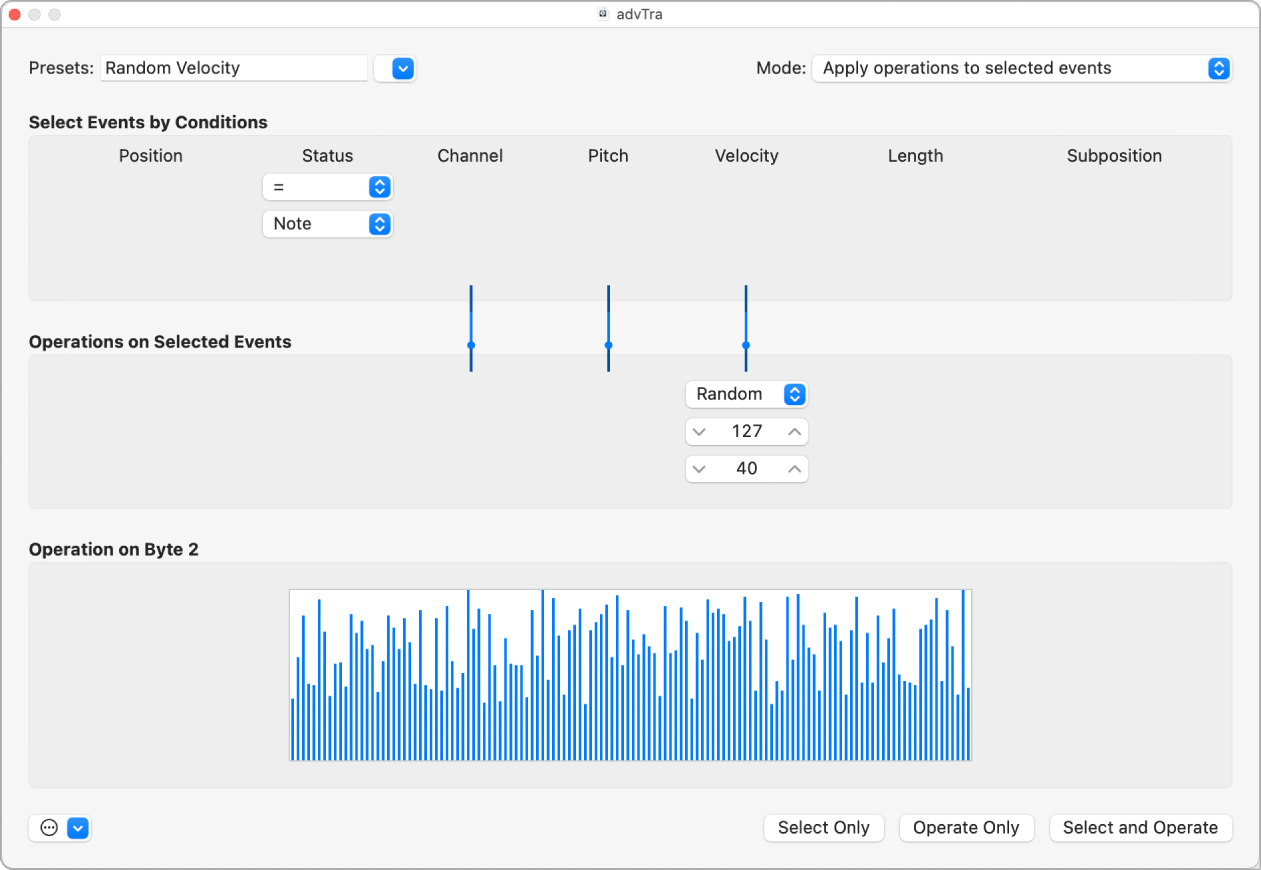
Task: Open the Note status type dropdown
Action: 327,224
